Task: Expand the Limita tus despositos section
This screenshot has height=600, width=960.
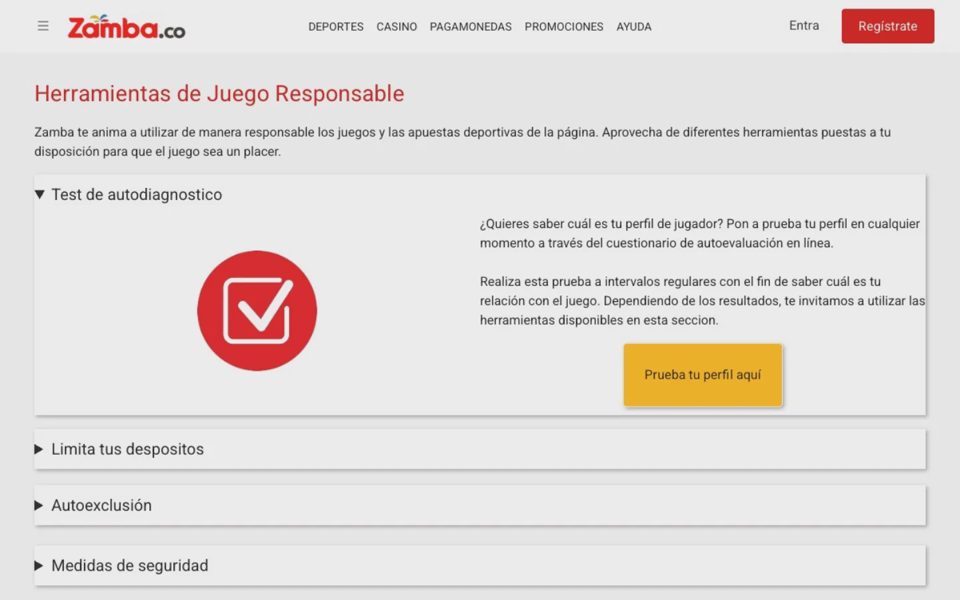Action: point(480,449)
